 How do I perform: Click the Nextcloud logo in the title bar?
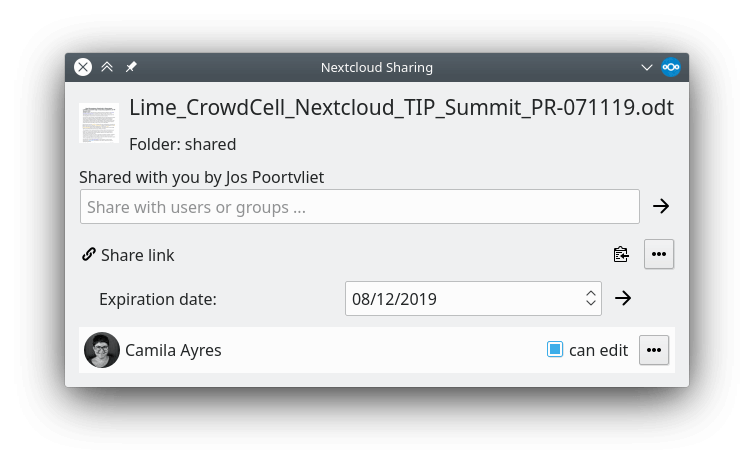click(671, 67)
